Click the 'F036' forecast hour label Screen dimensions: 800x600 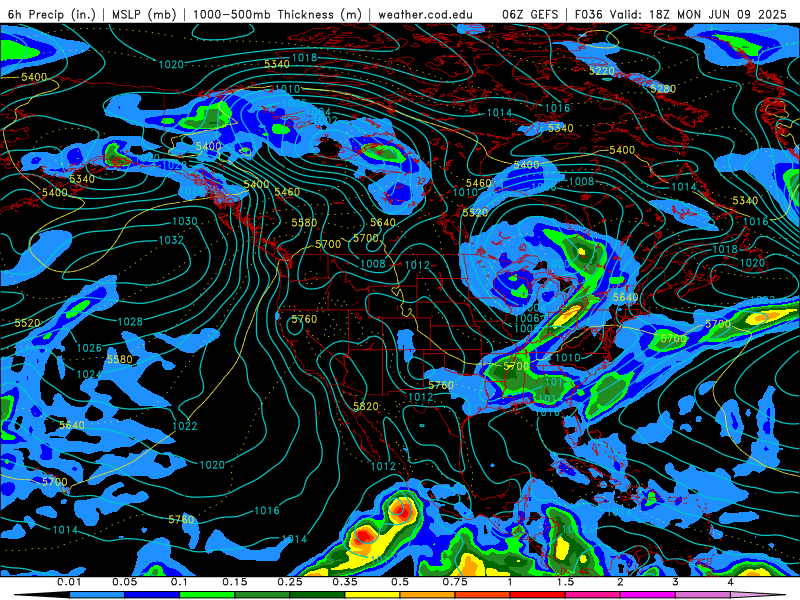click(589, 14)
